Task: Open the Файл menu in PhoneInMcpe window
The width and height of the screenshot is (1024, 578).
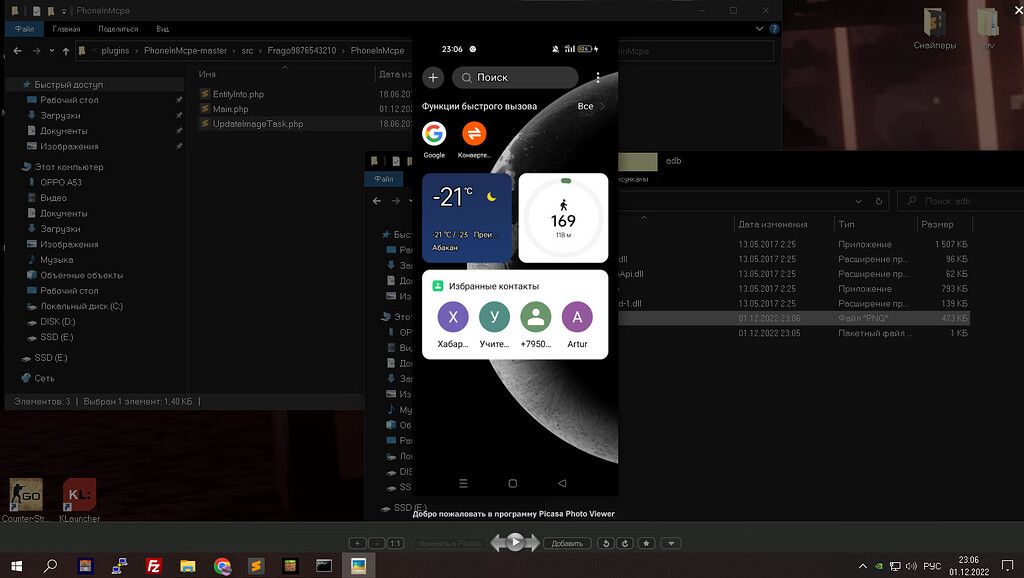Action: point(24,29)
